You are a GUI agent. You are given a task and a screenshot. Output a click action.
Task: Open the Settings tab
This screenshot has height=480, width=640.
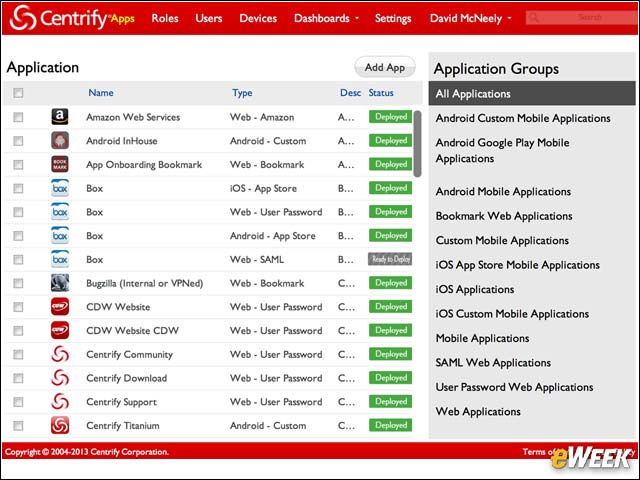click(393, 19)
